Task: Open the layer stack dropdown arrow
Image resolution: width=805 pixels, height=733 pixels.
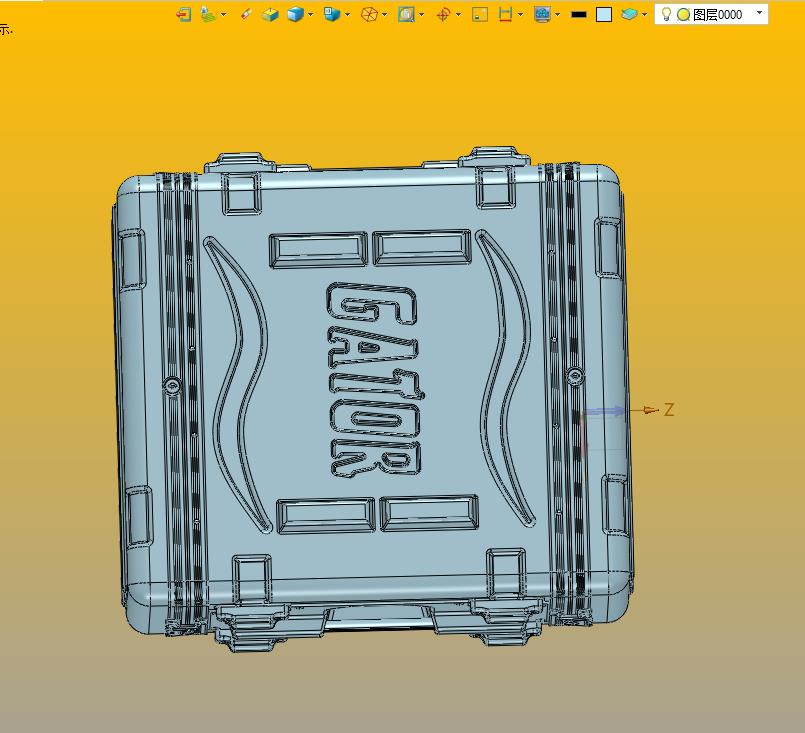Action: pyautogui.click(x=644, y=14)
